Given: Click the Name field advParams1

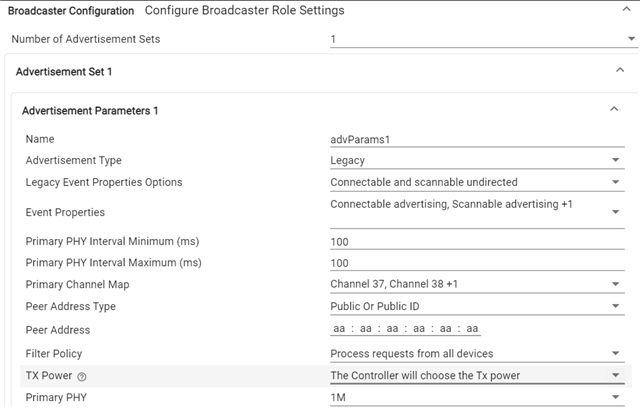Looking at the screenshot, I should tap(476, 139).
